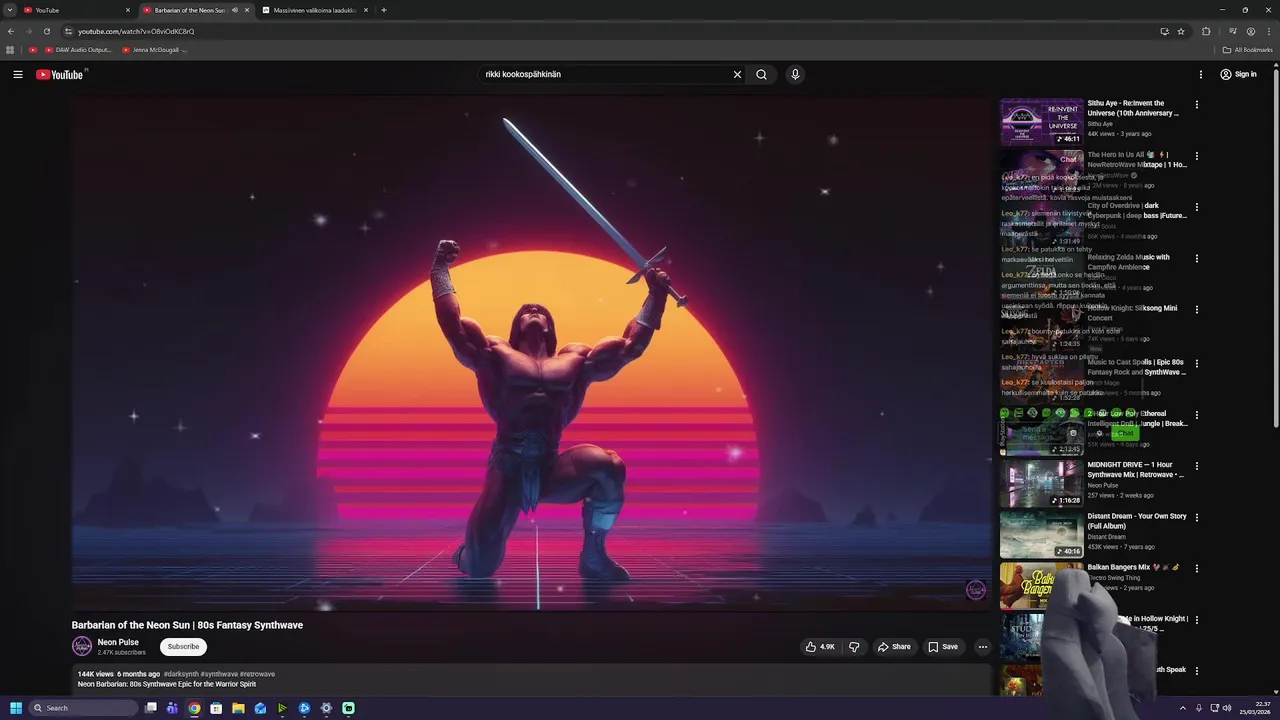The height and width of the screenshot is (720, 1280).
Task: Open options for Relaxing Zelda Music video
Action: 1196,258
